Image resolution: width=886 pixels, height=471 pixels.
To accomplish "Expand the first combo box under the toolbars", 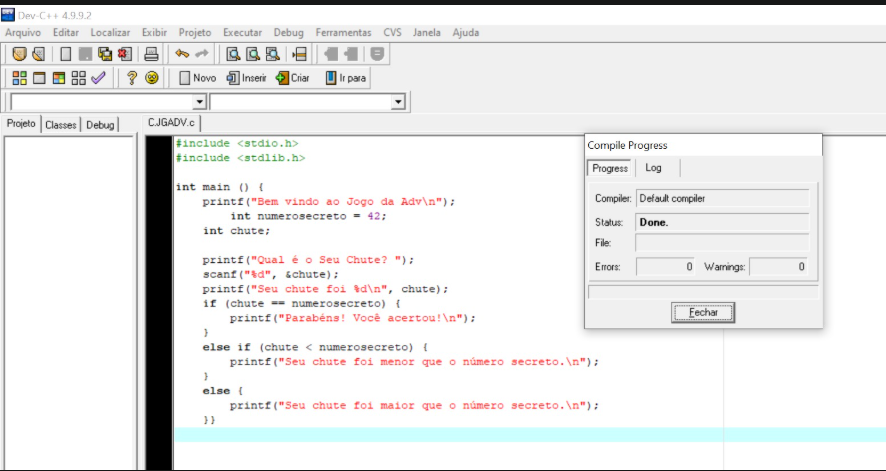I will point(199,102).
